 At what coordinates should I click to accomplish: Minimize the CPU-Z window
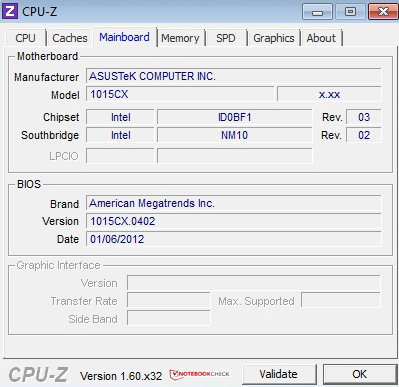point(317,12)
